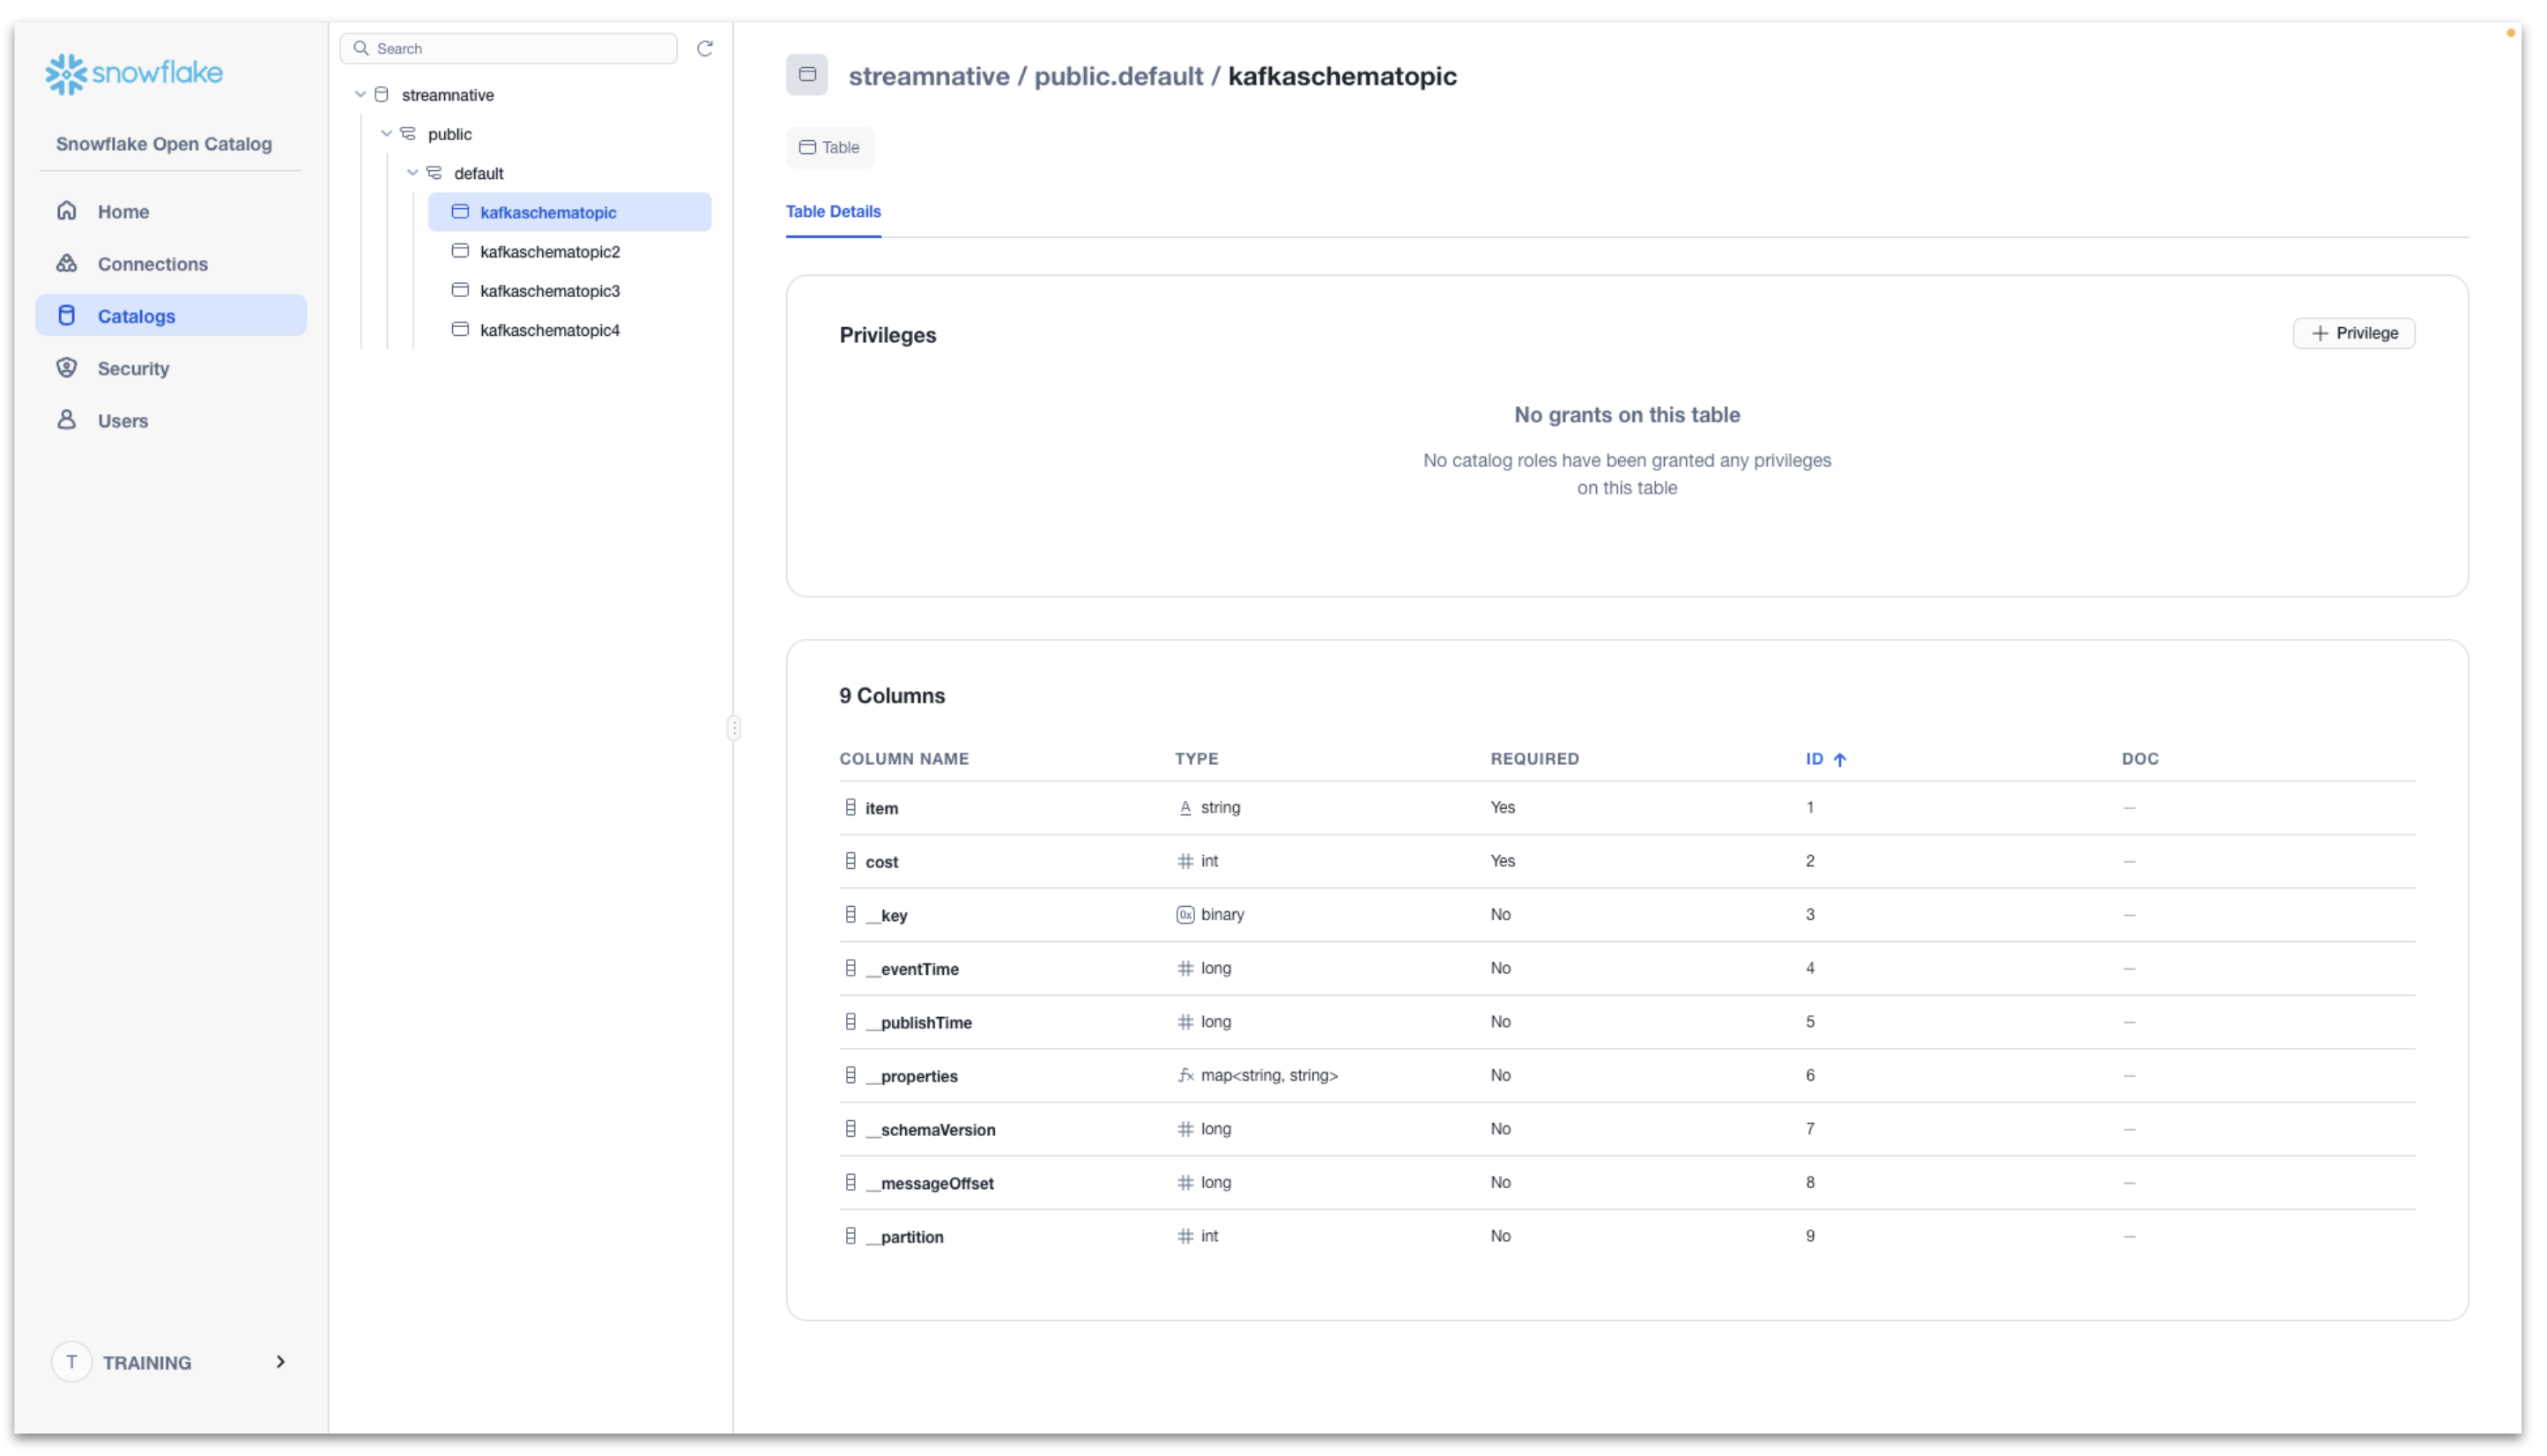Select the Home icon in the sidebar

click(x=66, y=211)
